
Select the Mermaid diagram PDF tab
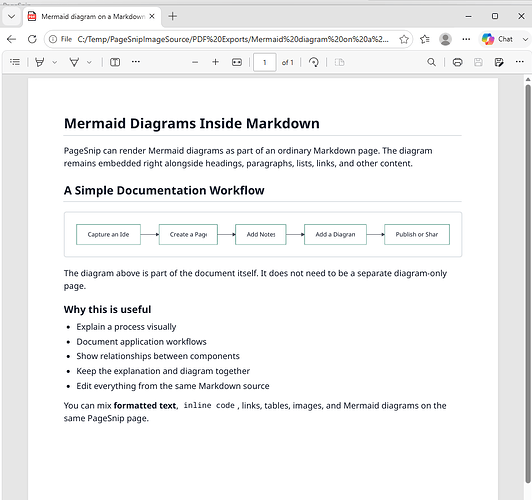pyautogui.click(x=92, y=16)
